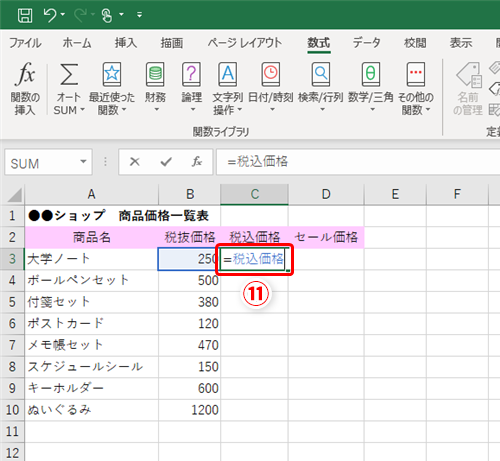Image resolution: width=500 pixels, height=461 pixels.
Task: Select row 10 header
Action: [12, 410]
